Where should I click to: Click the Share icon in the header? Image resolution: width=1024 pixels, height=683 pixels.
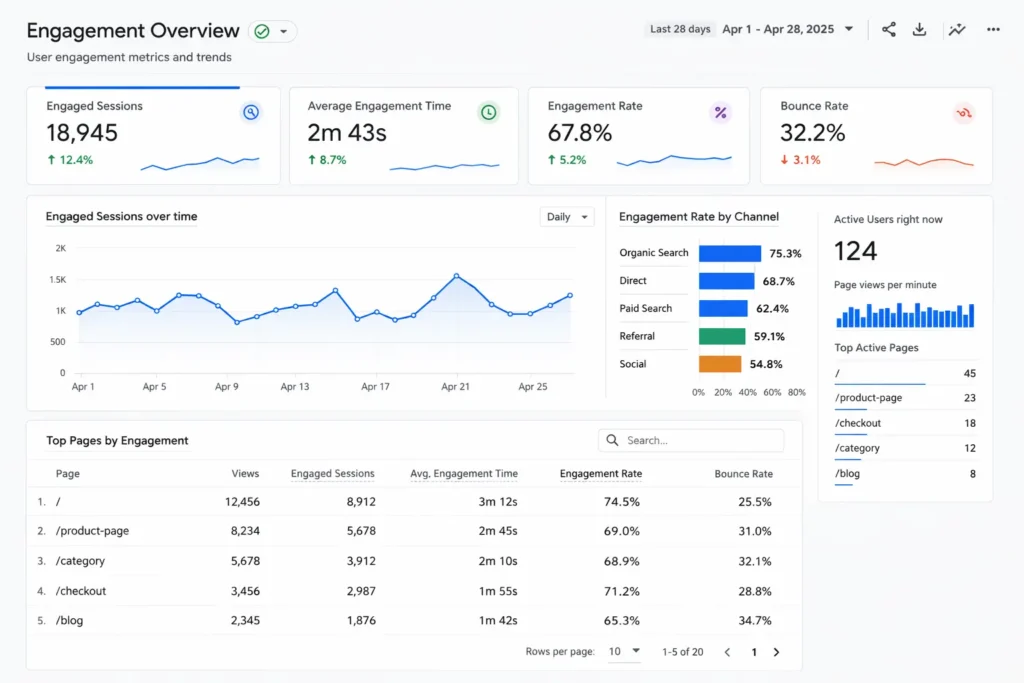point(888,29)
